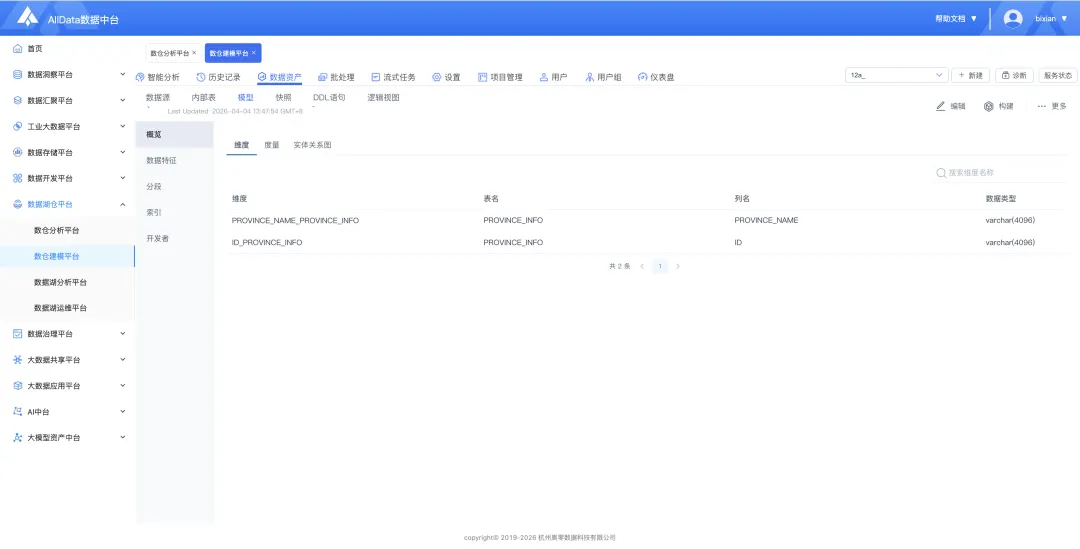
Task: Click the 设置 gear icon
Action: click(437, 77)
